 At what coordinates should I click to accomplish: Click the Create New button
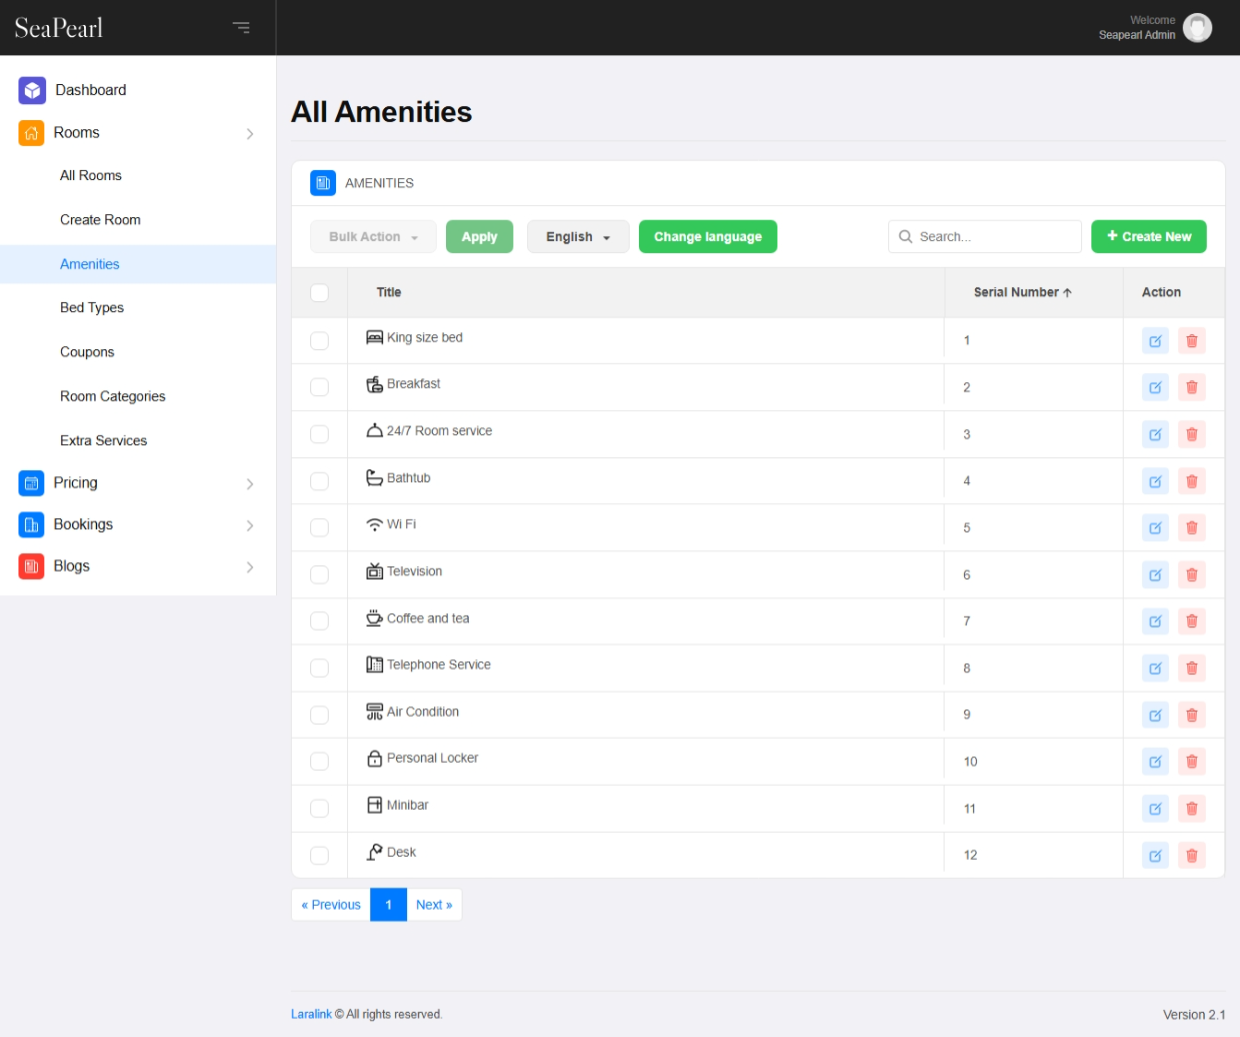pos(1148,237)
